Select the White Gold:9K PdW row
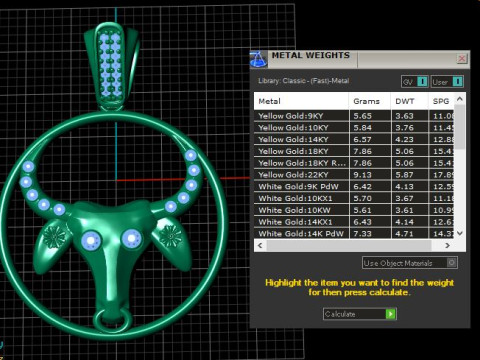 (354, 187)
